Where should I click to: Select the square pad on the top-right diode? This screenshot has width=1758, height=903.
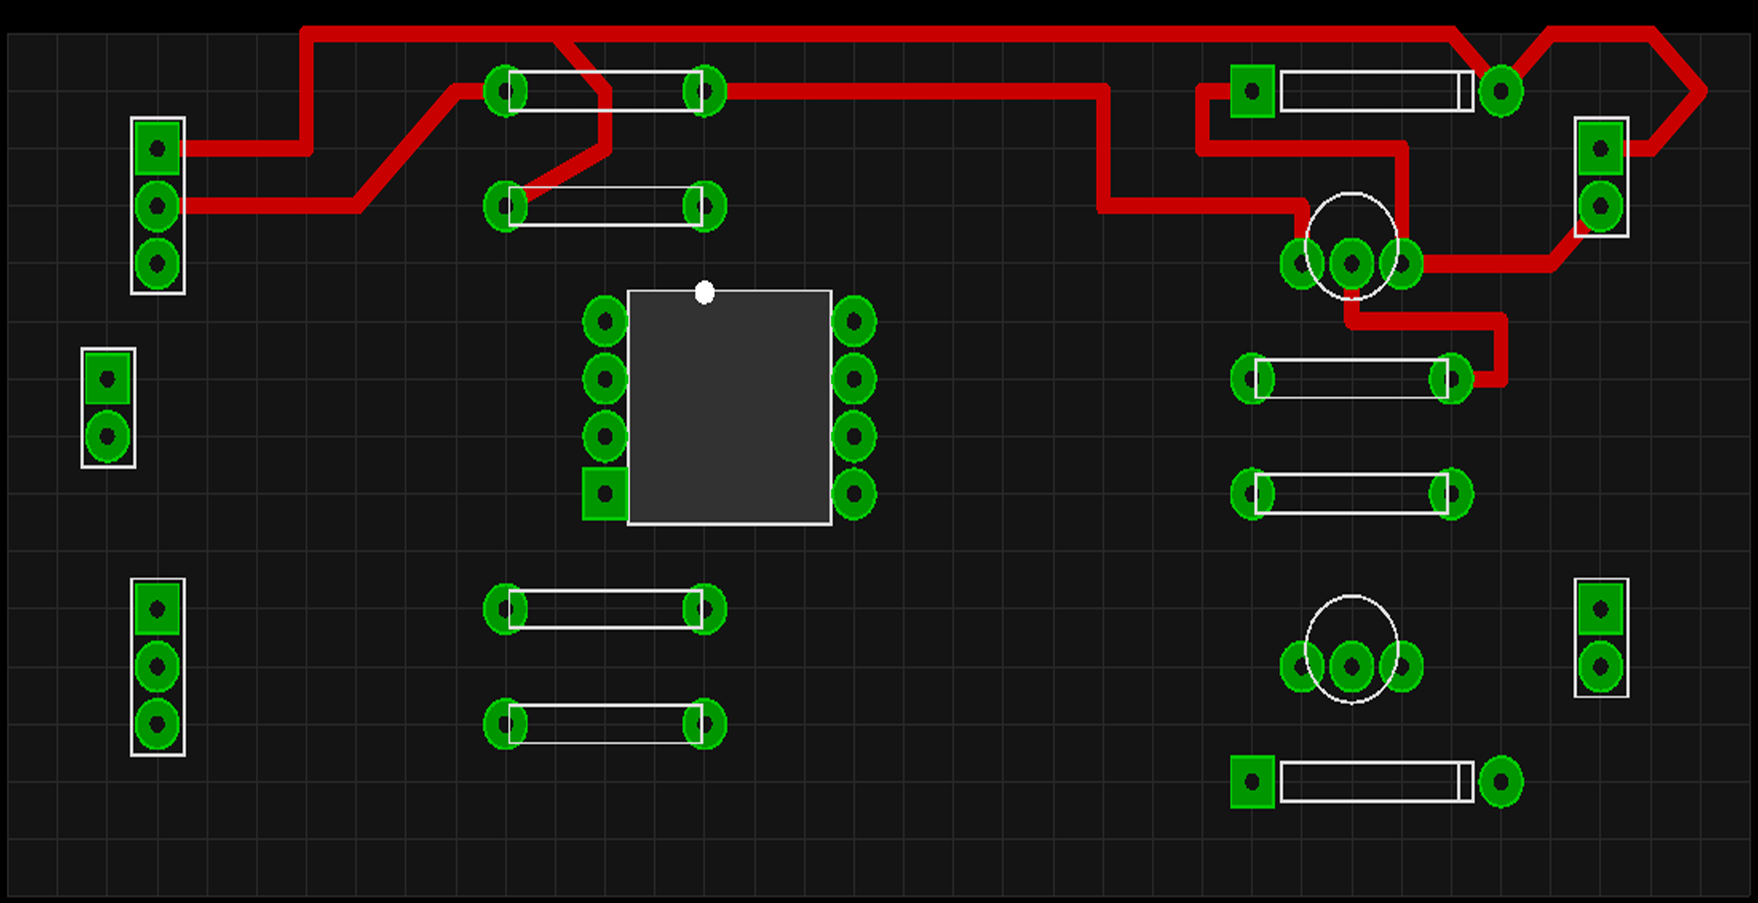point(1254,92)
